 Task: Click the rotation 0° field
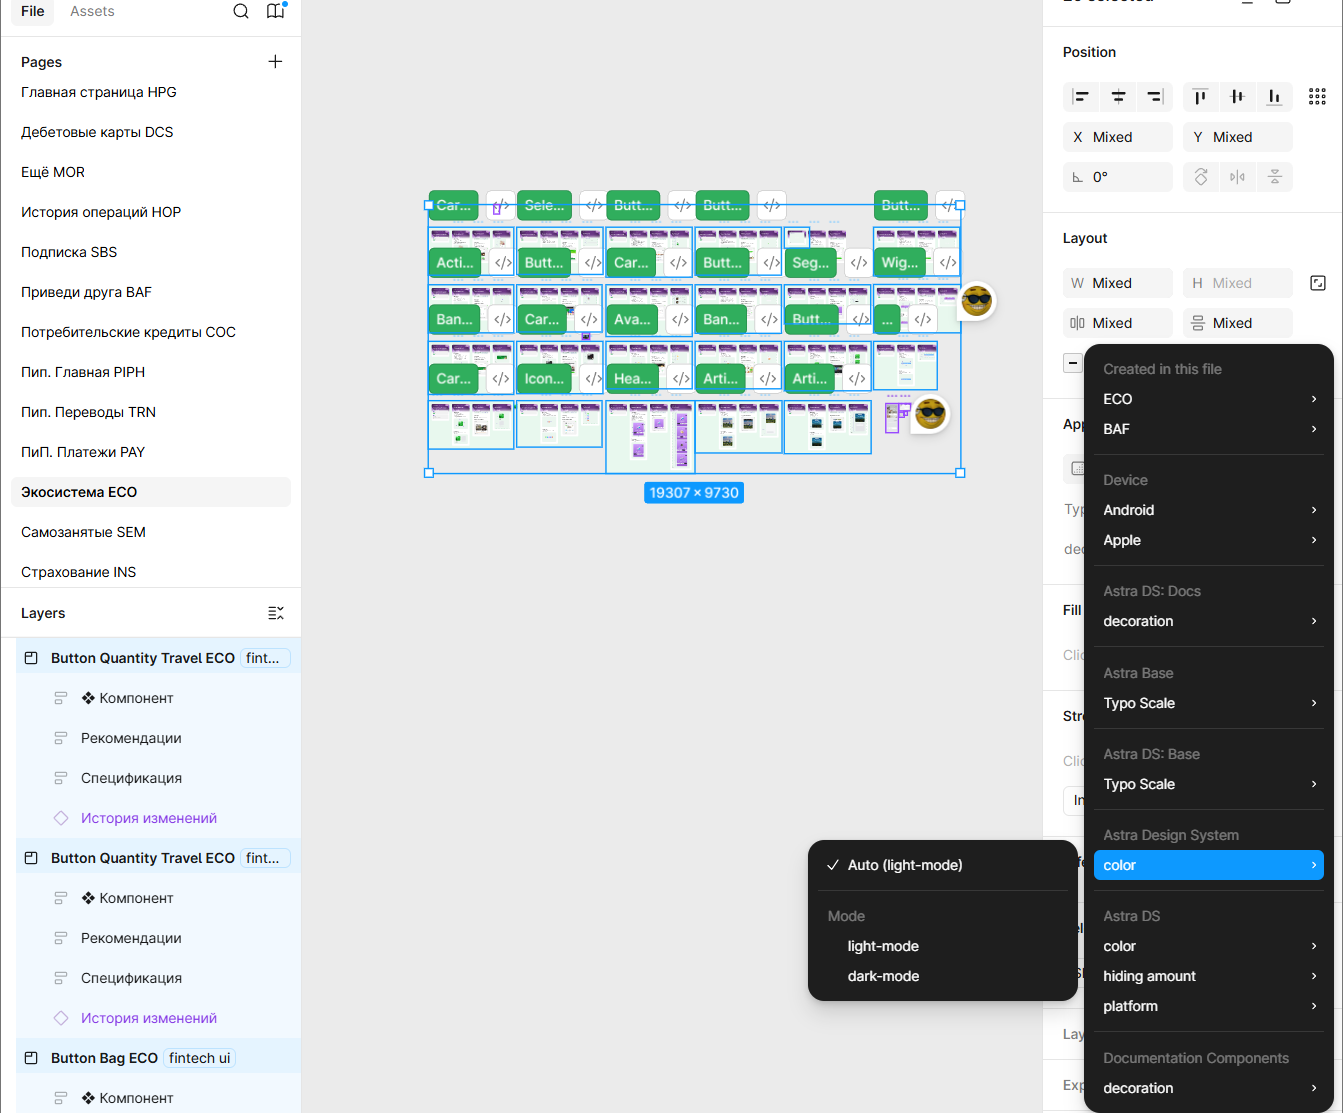(1118, 177)
